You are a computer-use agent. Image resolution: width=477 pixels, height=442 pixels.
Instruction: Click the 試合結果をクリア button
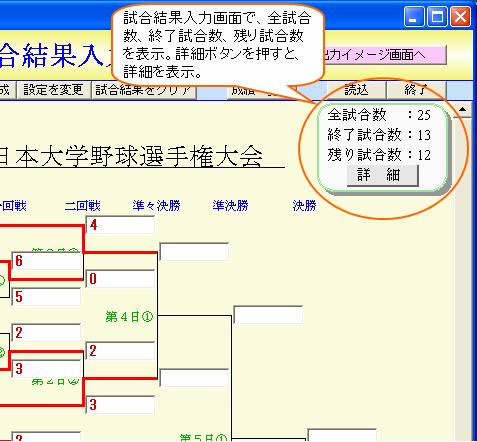(x=143, y=90)
